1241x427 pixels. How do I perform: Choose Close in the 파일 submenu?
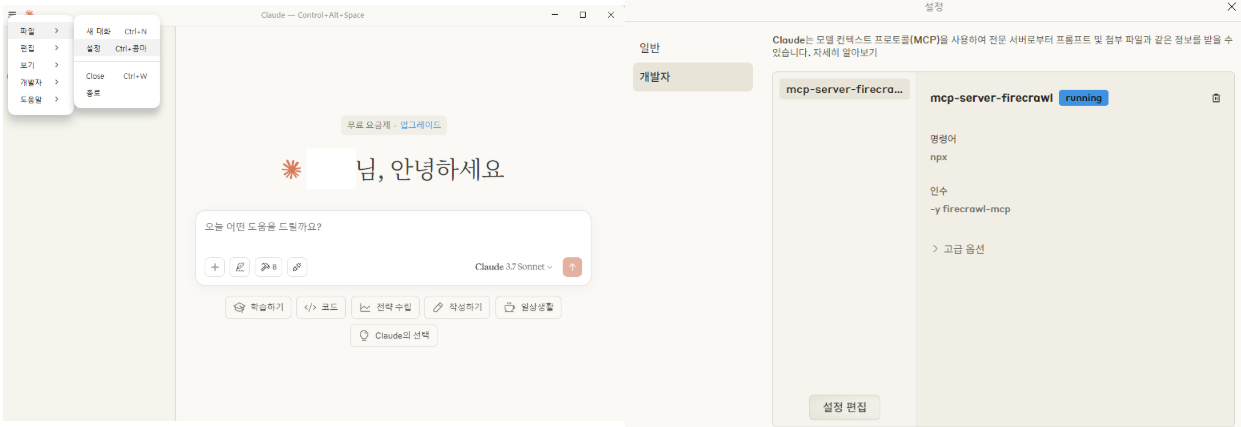click(116, 76)
